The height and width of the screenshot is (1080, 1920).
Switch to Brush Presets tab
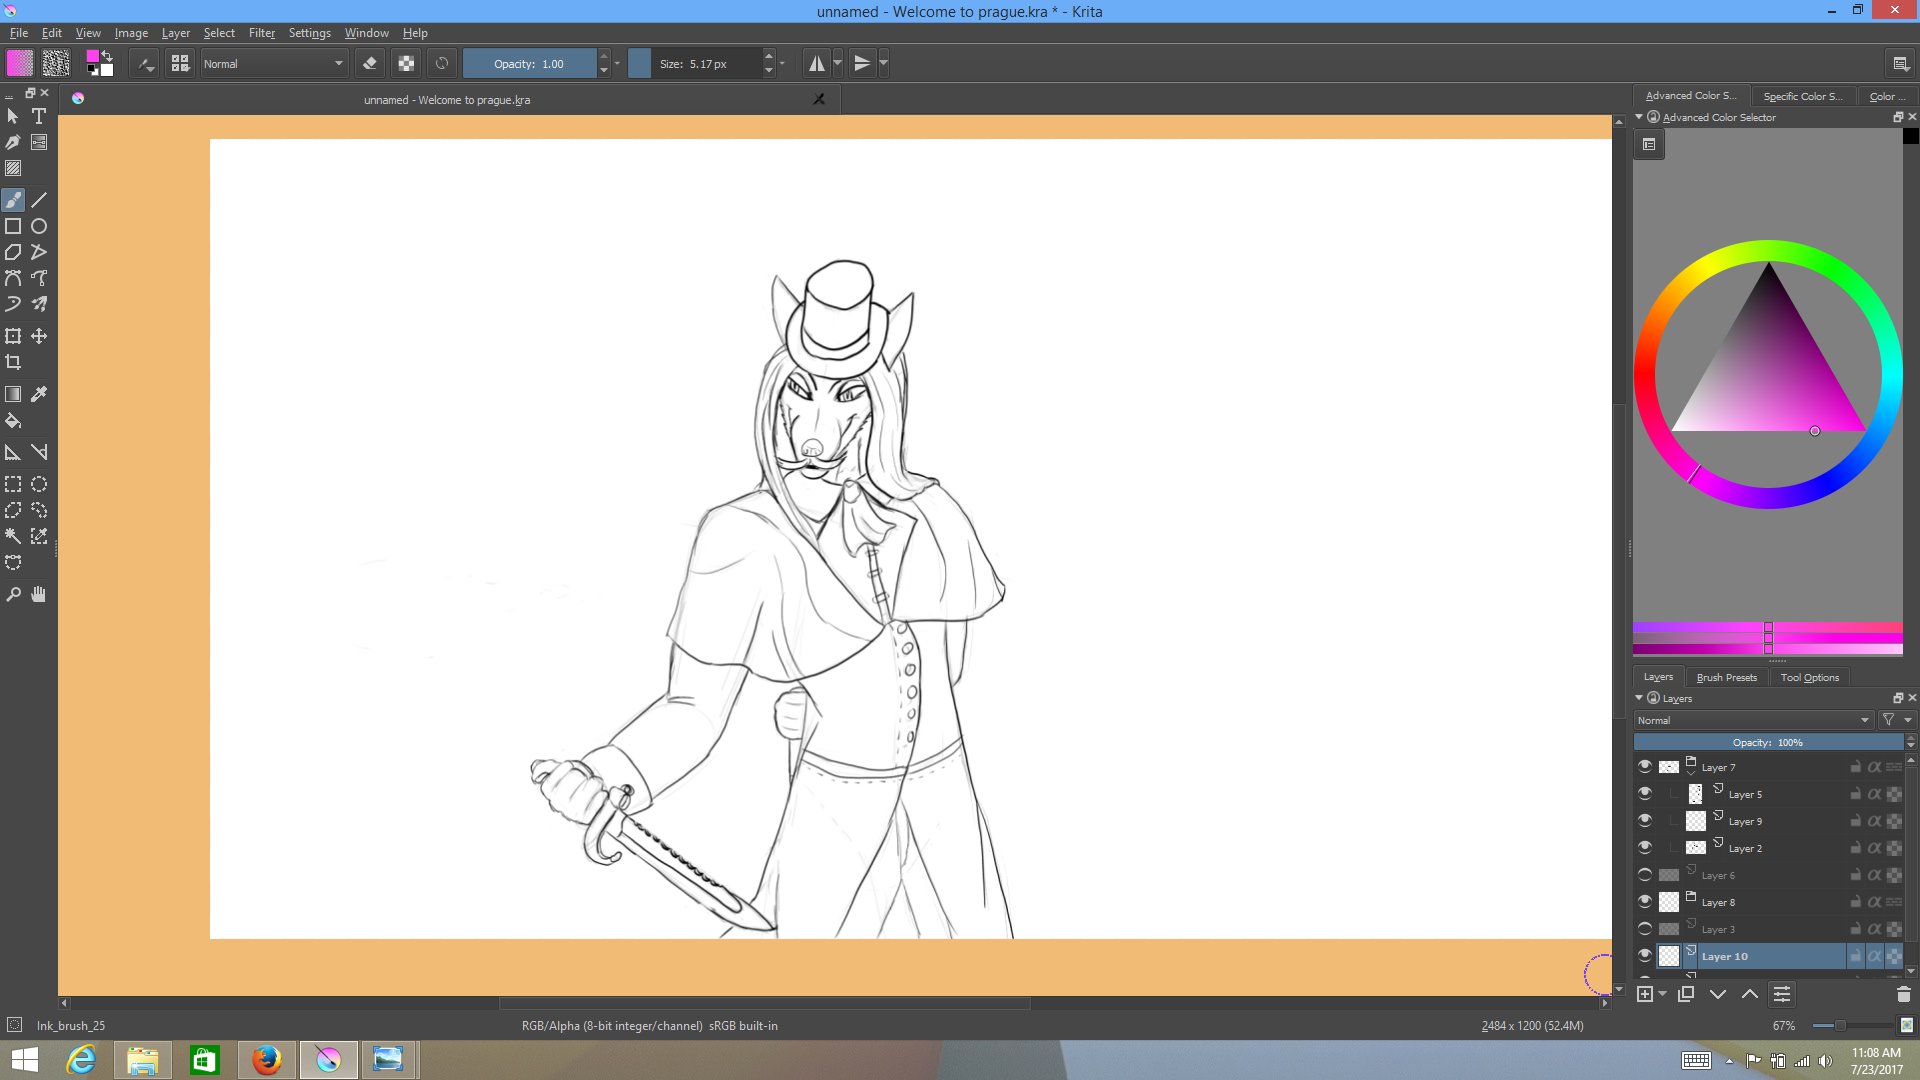(1726, 677)
